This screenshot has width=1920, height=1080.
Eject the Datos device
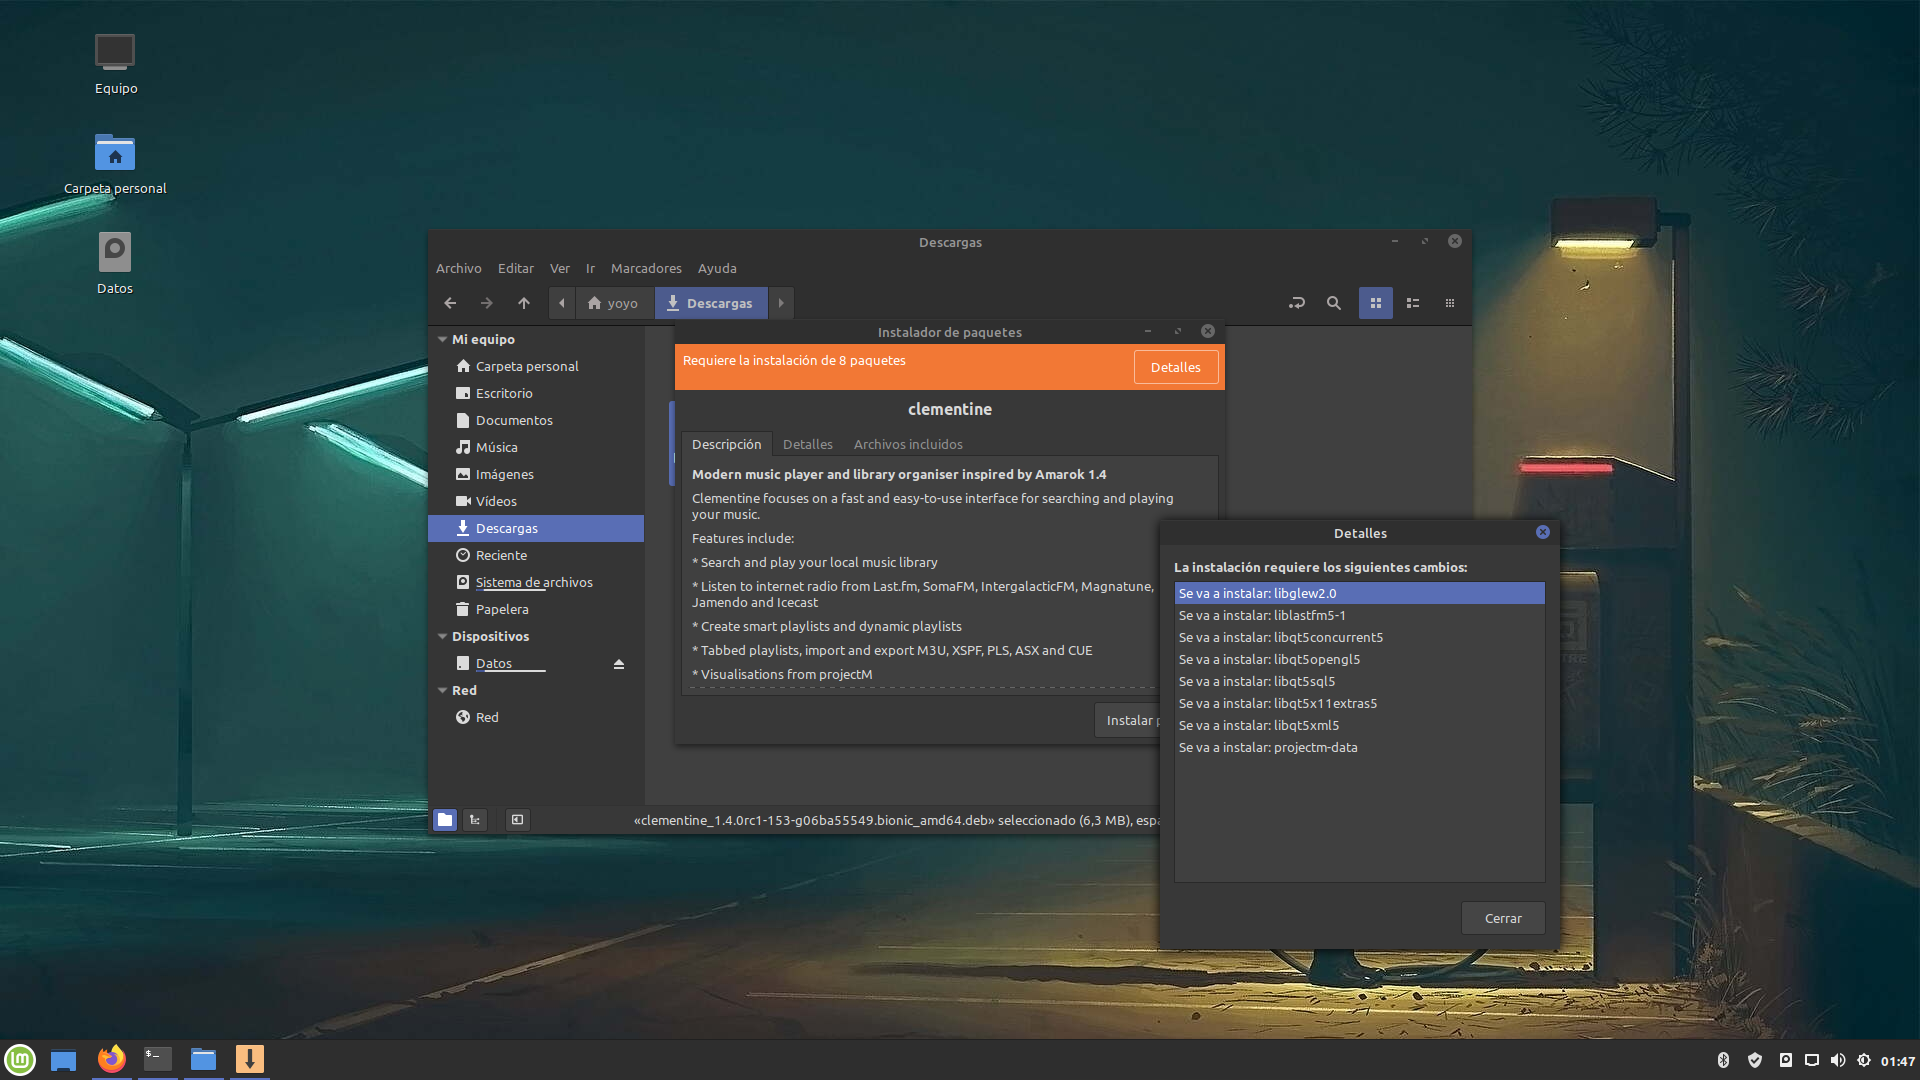point(619,664)
